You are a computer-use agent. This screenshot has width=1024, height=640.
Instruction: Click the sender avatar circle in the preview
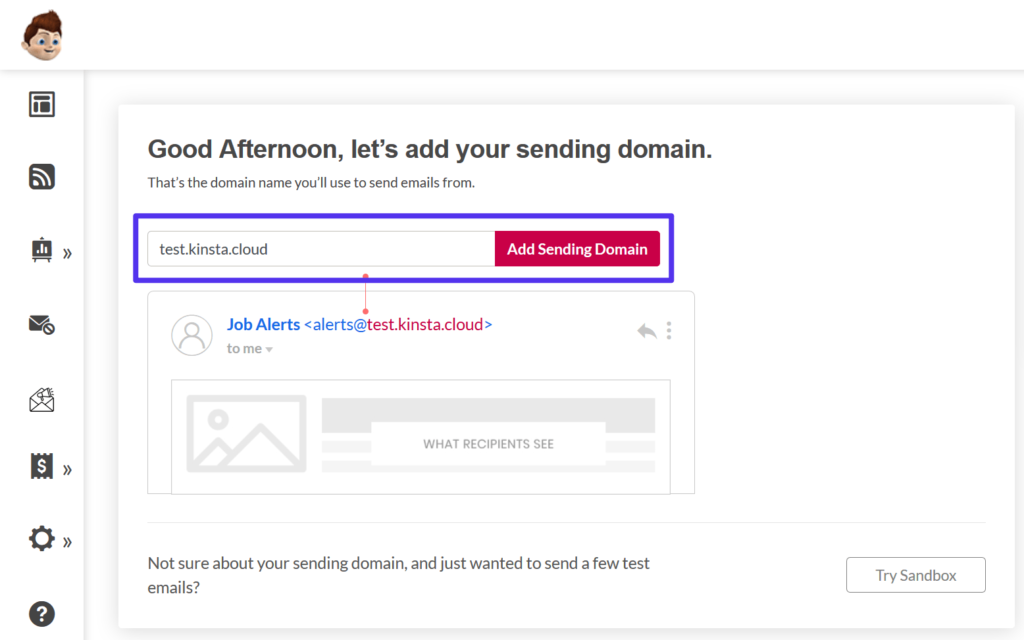tap(192, 335)
